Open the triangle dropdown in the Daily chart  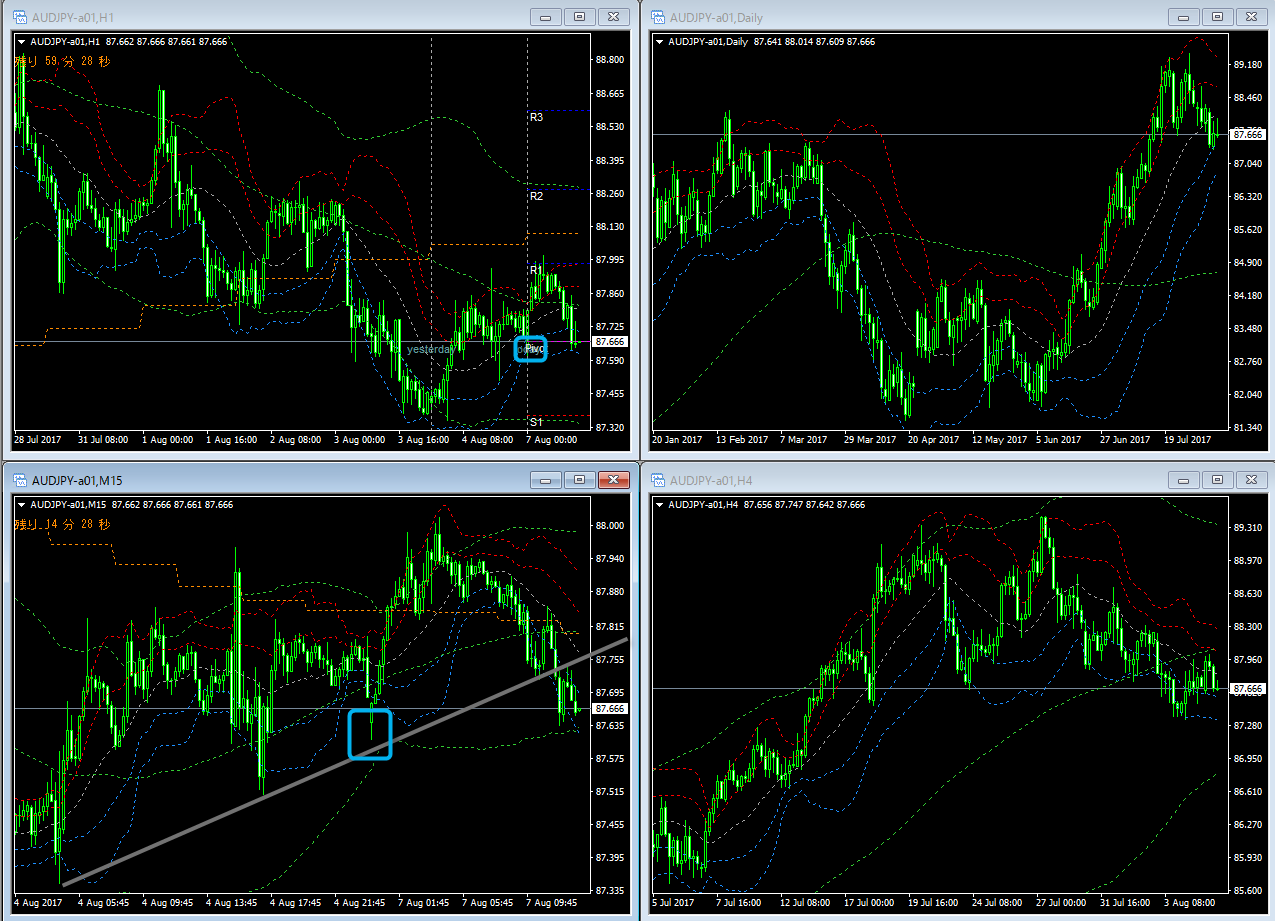coord(659,42)
